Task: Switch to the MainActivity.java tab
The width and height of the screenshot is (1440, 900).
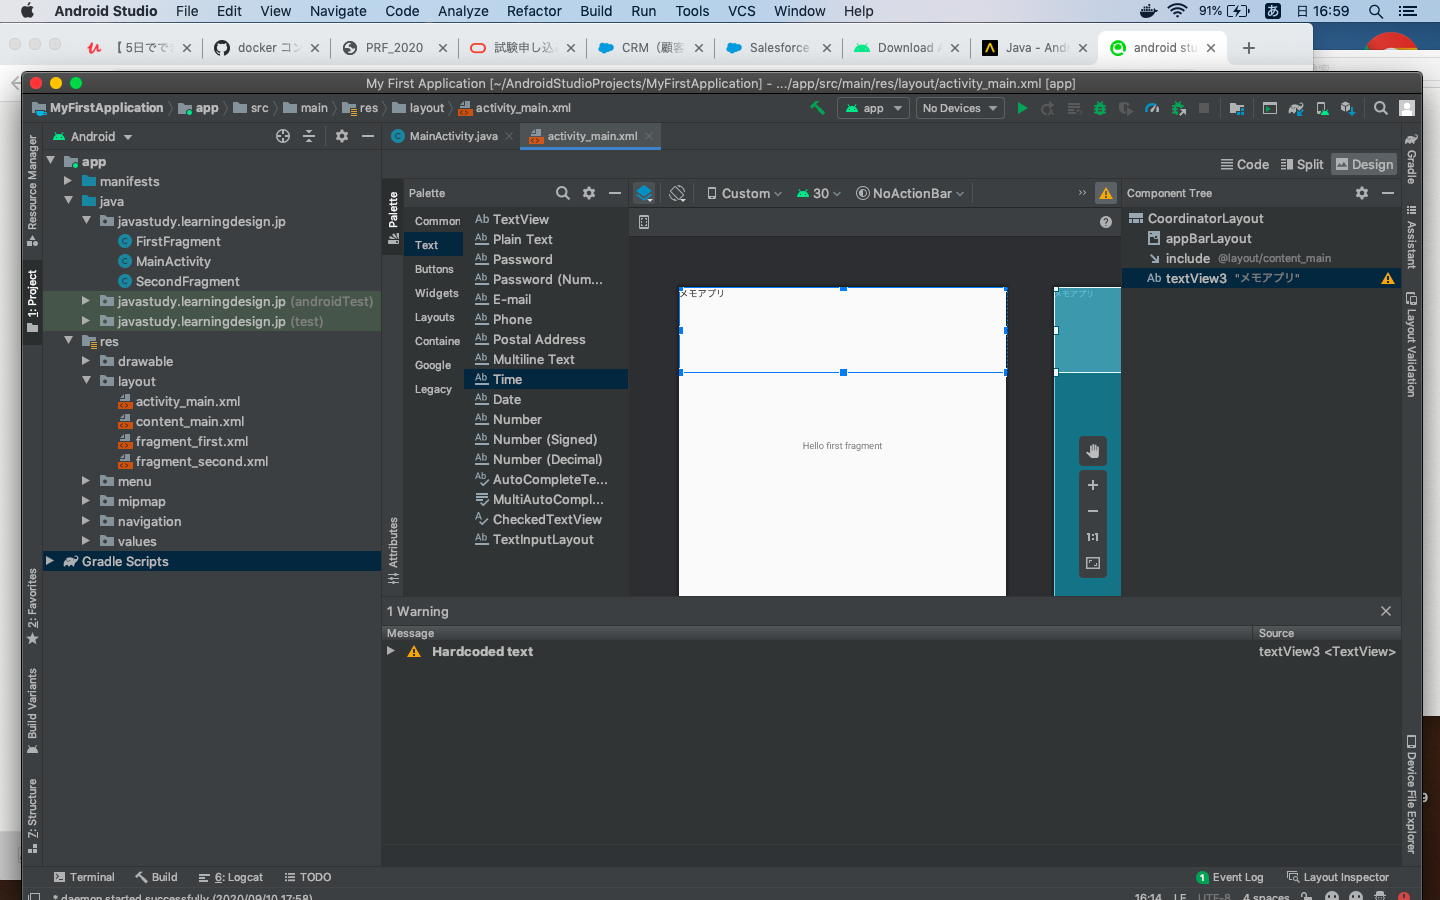Action: 452,136
